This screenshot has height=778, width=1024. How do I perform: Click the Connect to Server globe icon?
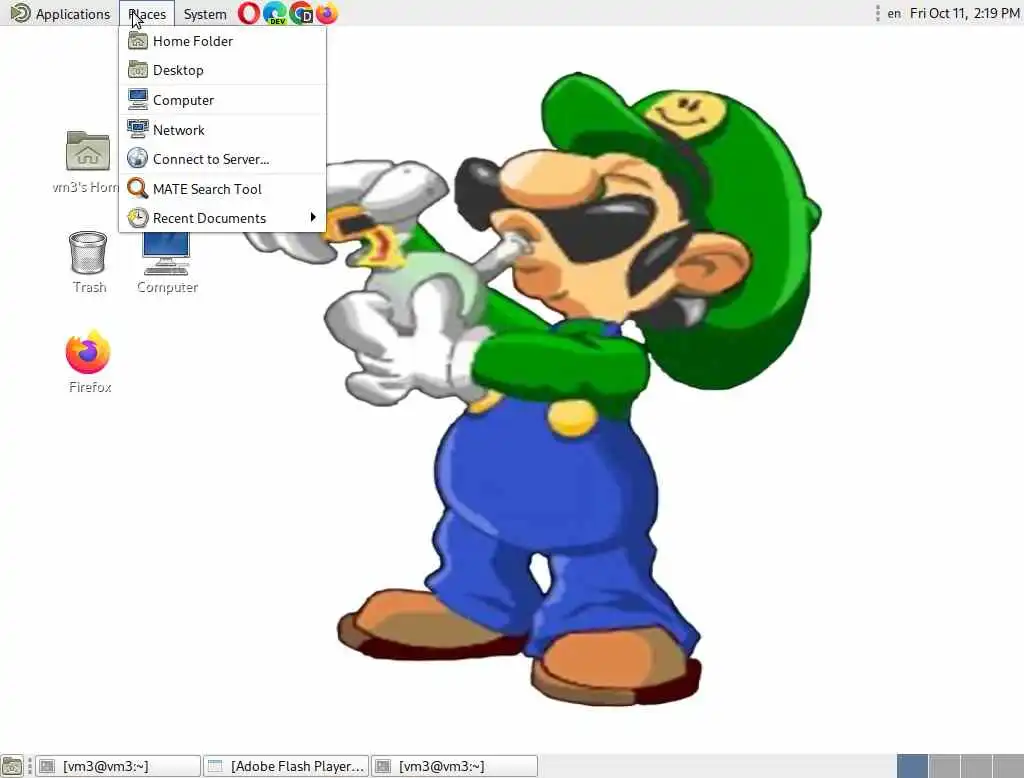138,158
